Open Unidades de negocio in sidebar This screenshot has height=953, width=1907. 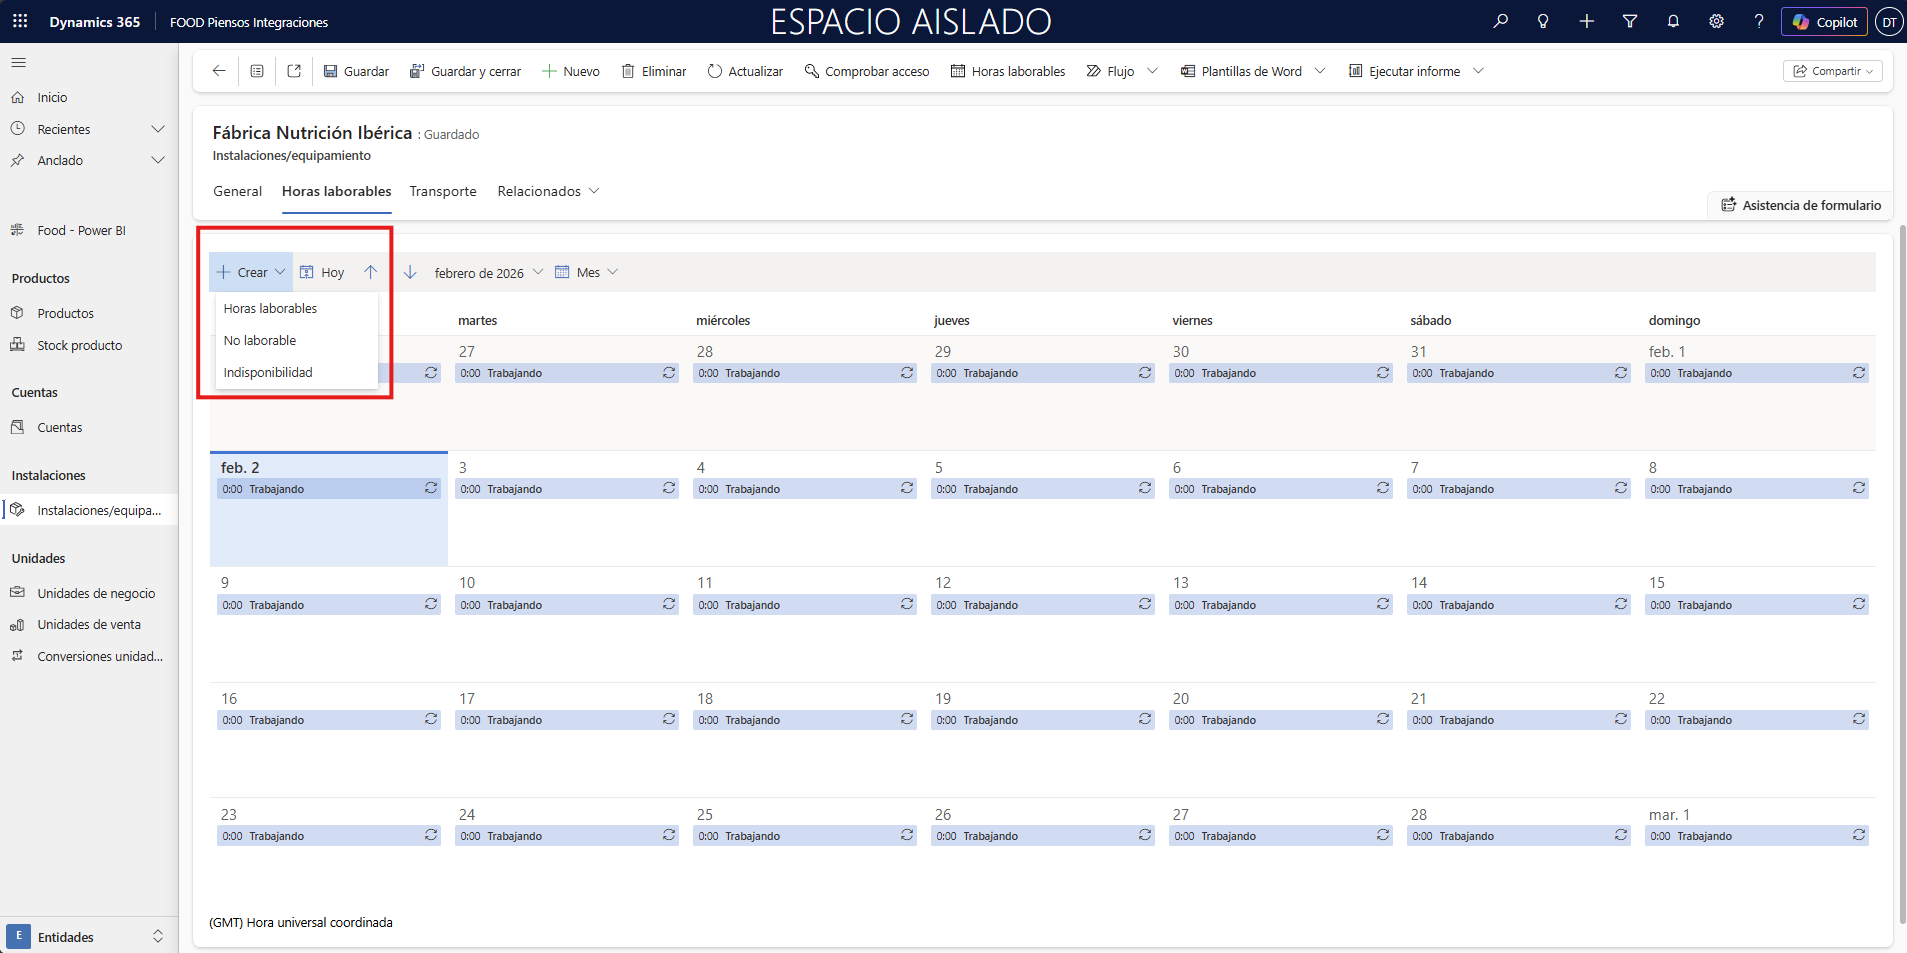point(96,593)
